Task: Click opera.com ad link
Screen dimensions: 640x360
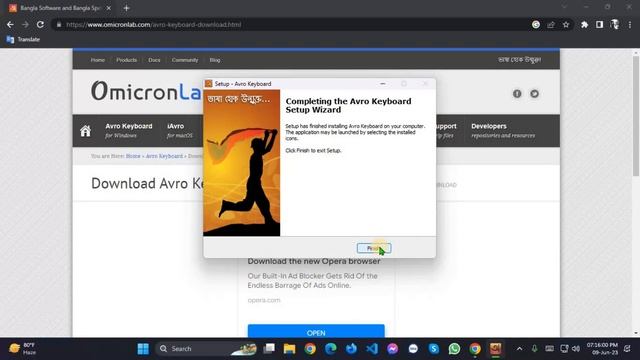Action: (264, 300)
